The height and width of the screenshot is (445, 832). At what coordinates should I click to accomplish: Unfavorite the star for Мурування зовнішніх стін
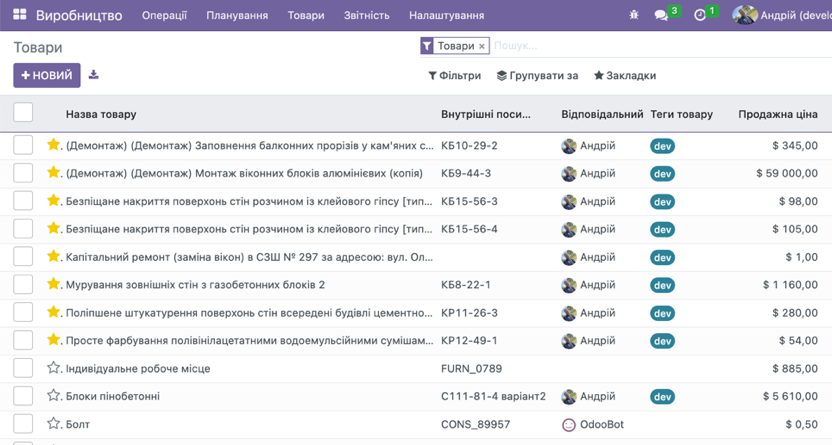pos(54,285)
